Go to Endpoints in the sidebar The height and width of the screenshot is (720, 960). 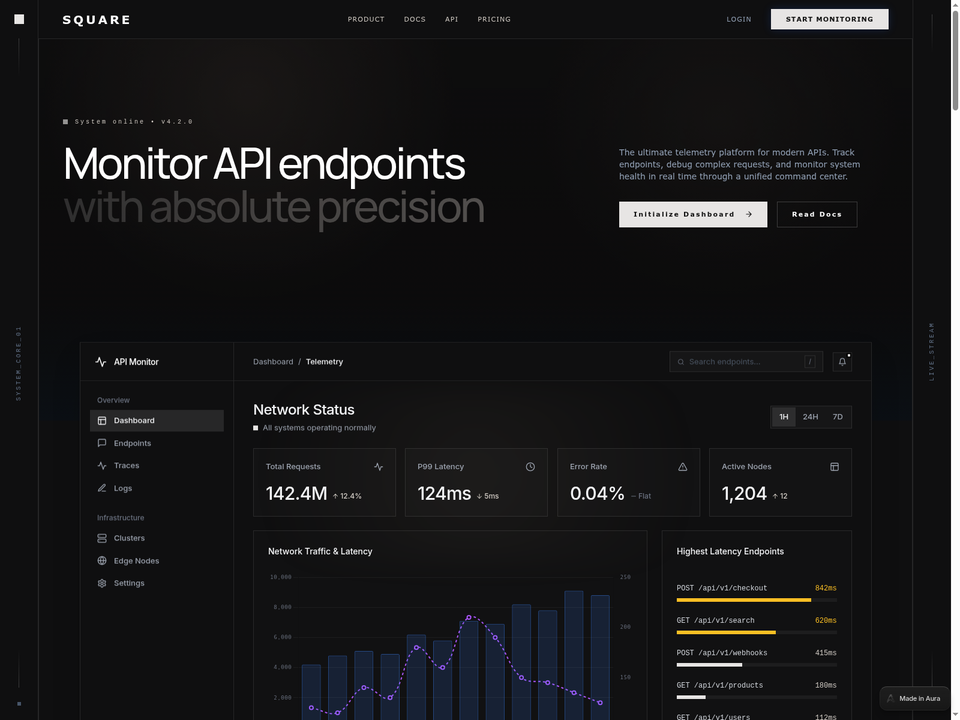pos(157,443)
